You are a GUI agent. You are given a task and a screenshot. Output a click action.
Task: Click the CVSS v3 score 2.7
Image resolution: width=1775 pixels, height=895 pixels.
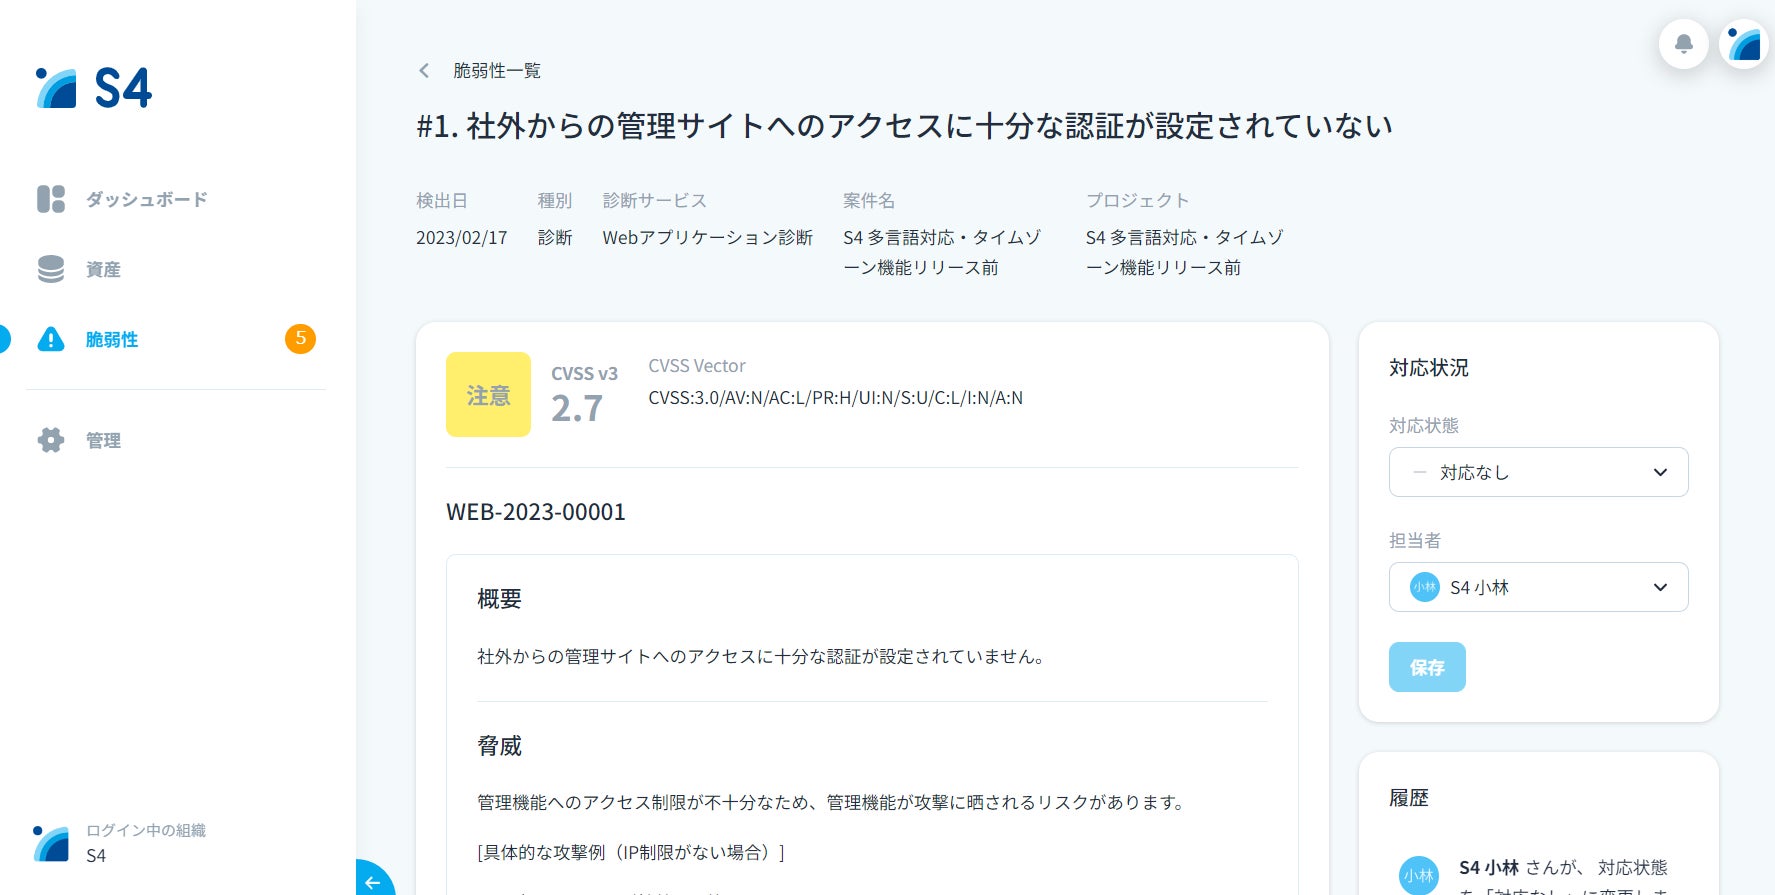point(577,408)
